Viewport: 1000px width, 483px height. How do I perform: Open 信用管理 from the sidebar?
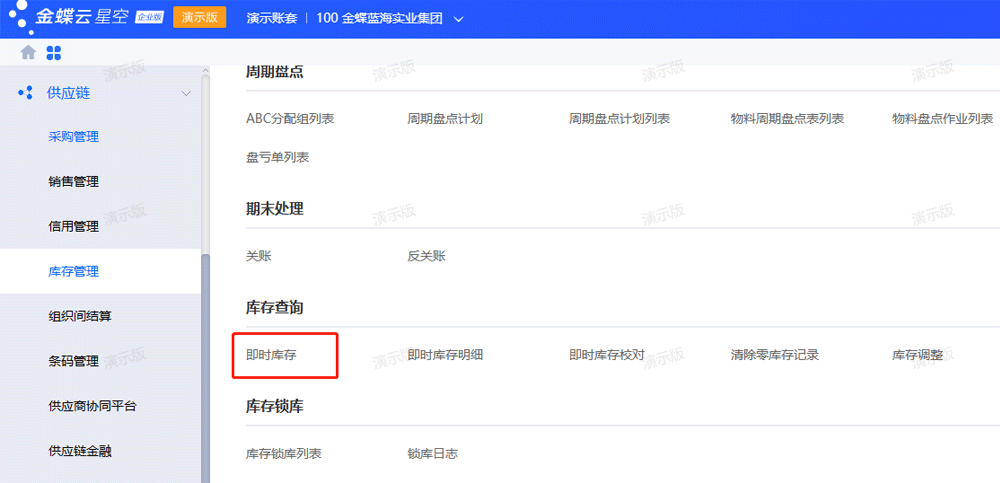73,227
